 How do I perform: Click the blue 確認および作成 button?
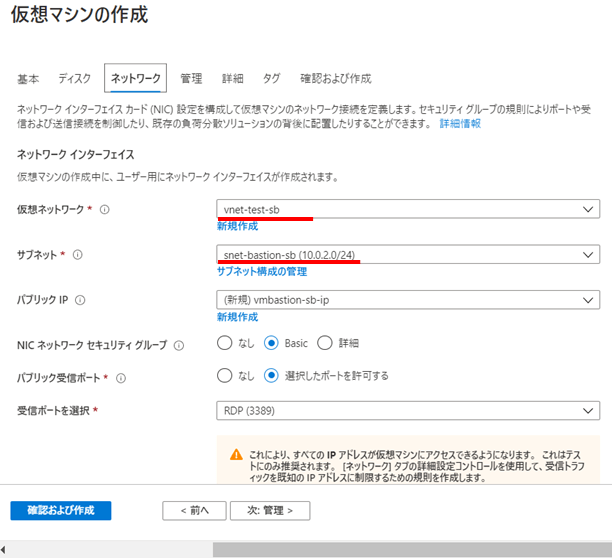coord(61,510)
